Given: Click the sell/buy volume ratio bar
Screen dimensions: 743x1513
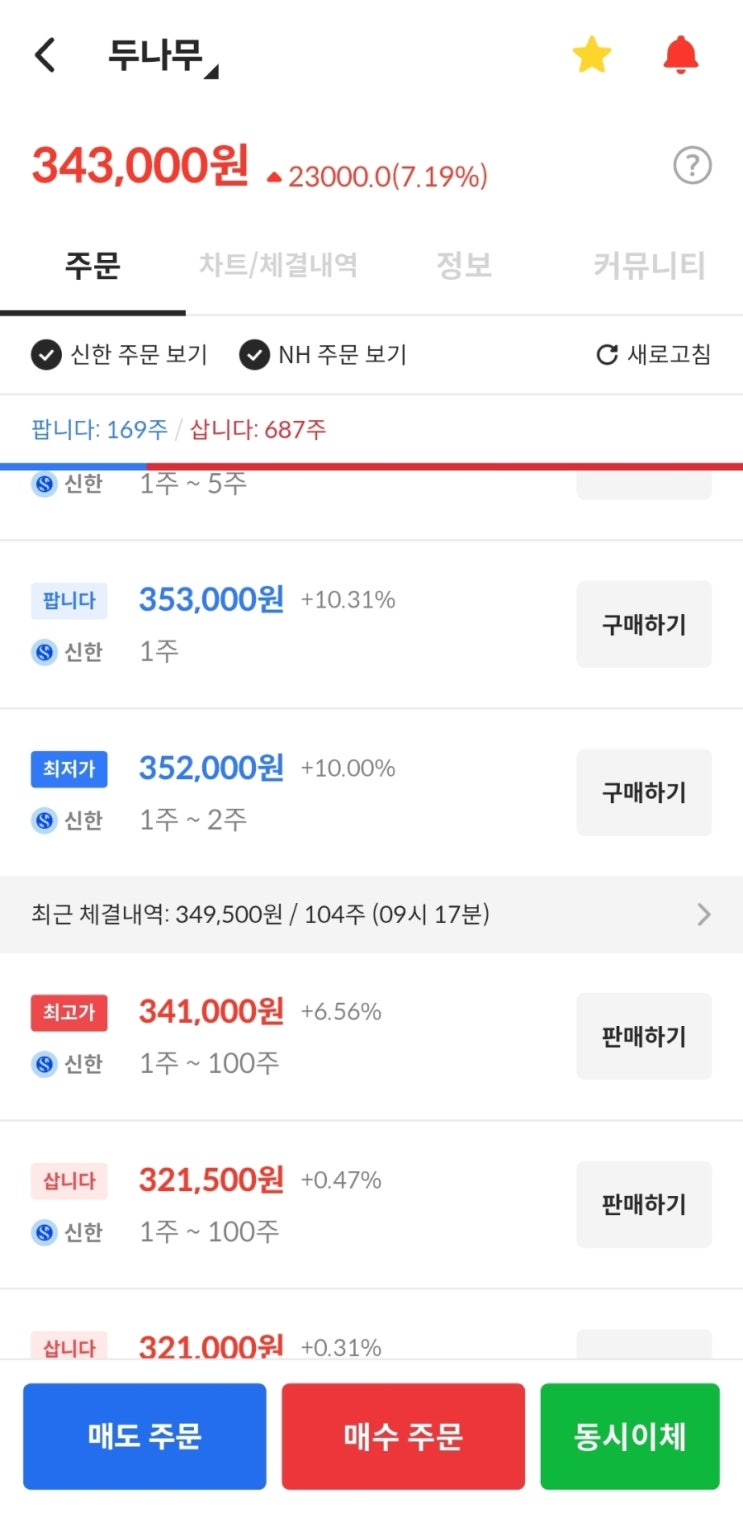Looking at the screenshot, I should click(x=371, y=466).
